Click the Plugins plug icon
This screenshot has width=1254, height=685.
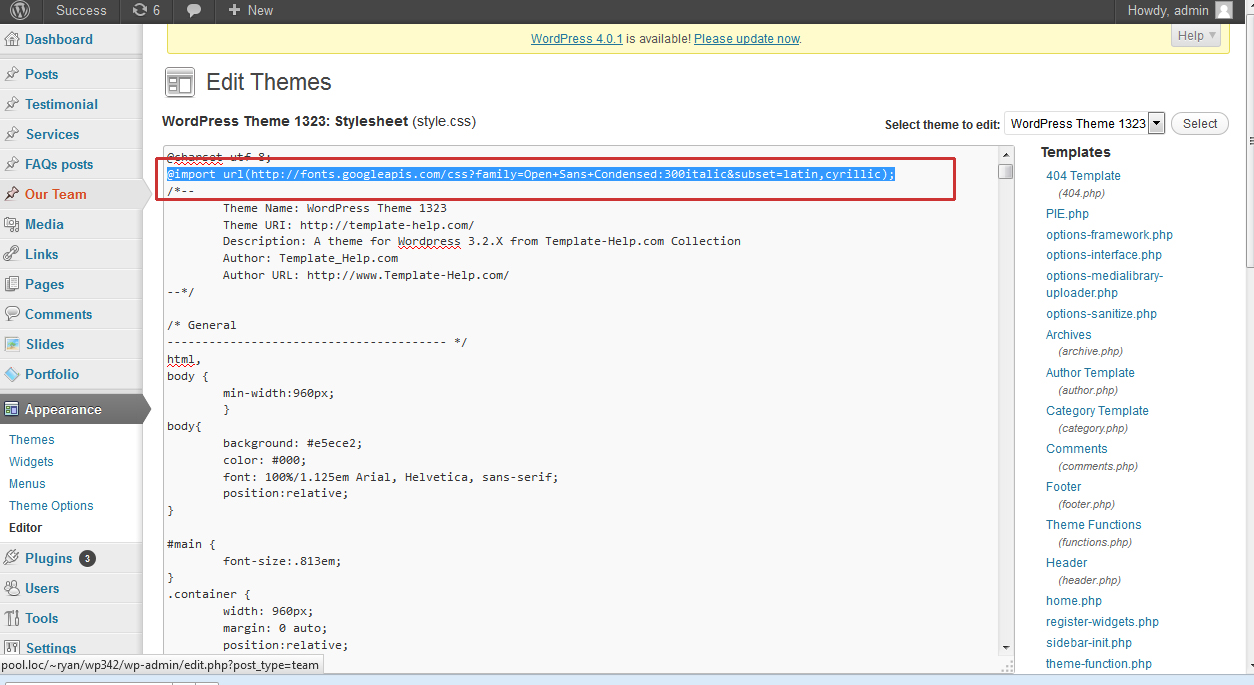pos(12,558)
